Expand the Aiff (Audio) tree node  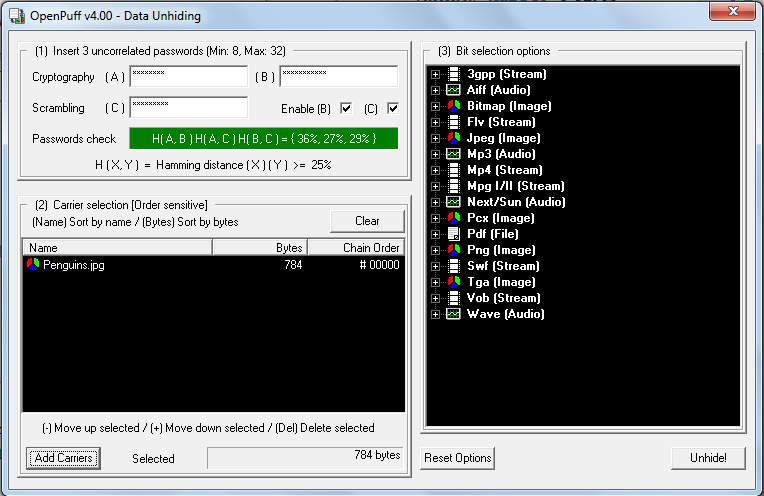click(x=436, y=91)
